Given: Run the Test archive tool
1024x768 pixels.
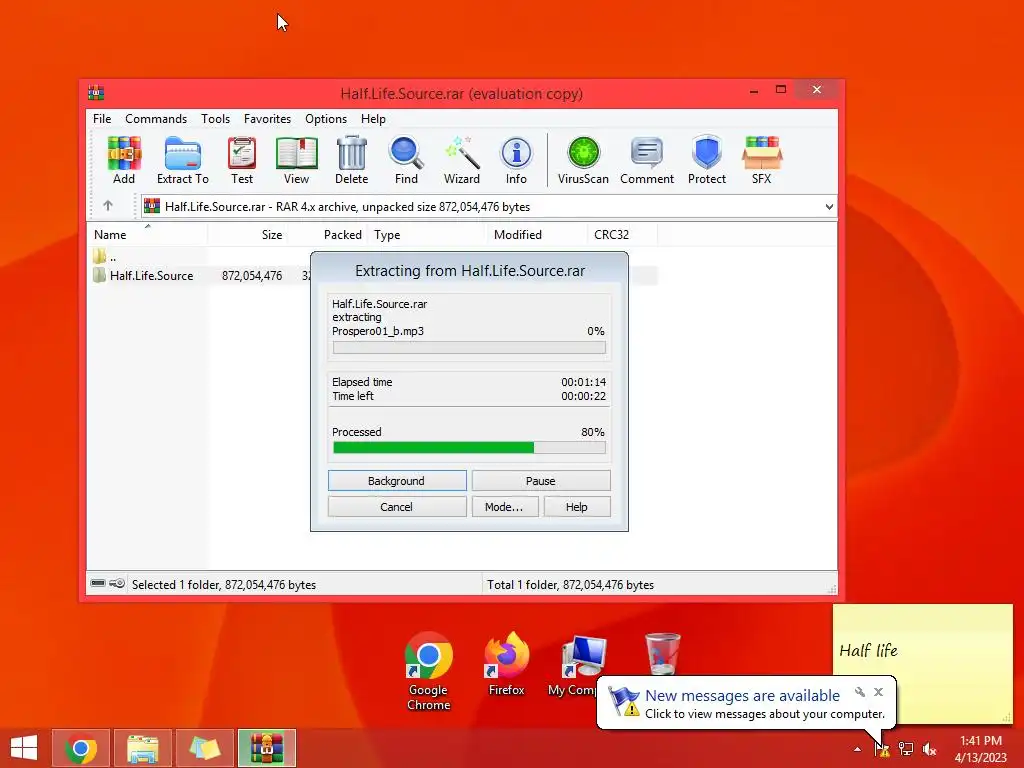Looking at the screenshot, I should (x=242, y=160).
